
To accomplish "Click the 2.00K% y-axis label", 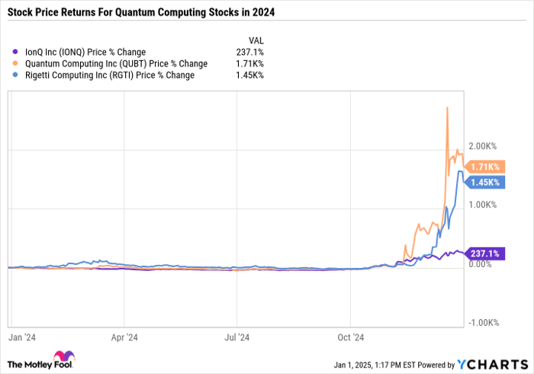I will 483,146.
